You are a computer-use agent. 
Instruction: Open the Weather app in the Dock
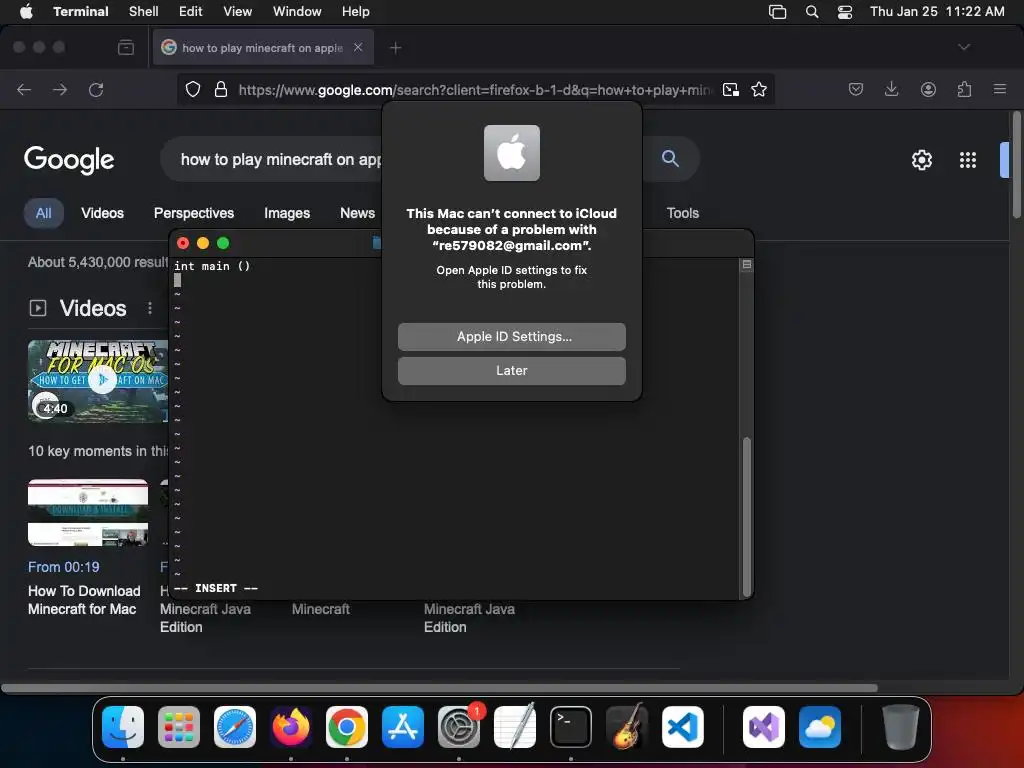tap(820, 727)
